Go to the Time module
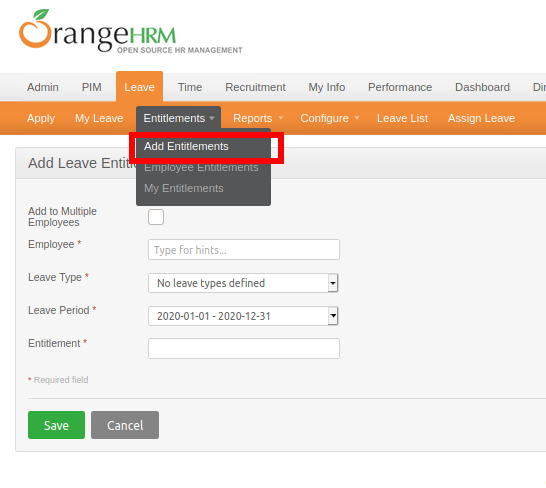This screenshot has width=546, height=488. 190,87
